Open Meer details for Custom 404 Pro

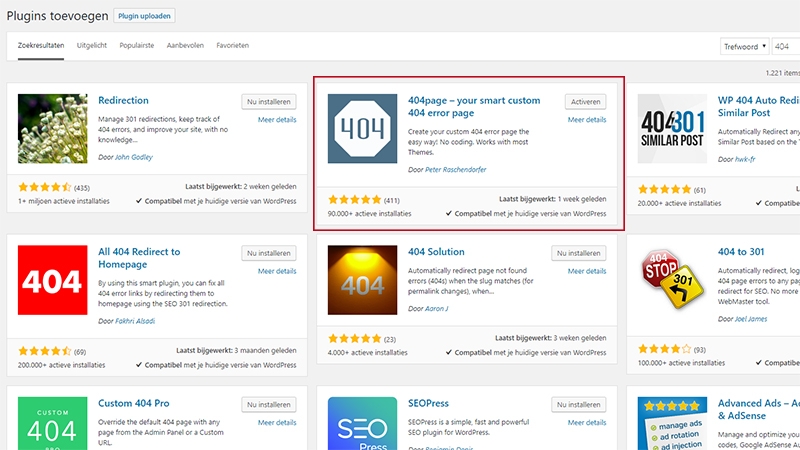click(x=277, y=422)
